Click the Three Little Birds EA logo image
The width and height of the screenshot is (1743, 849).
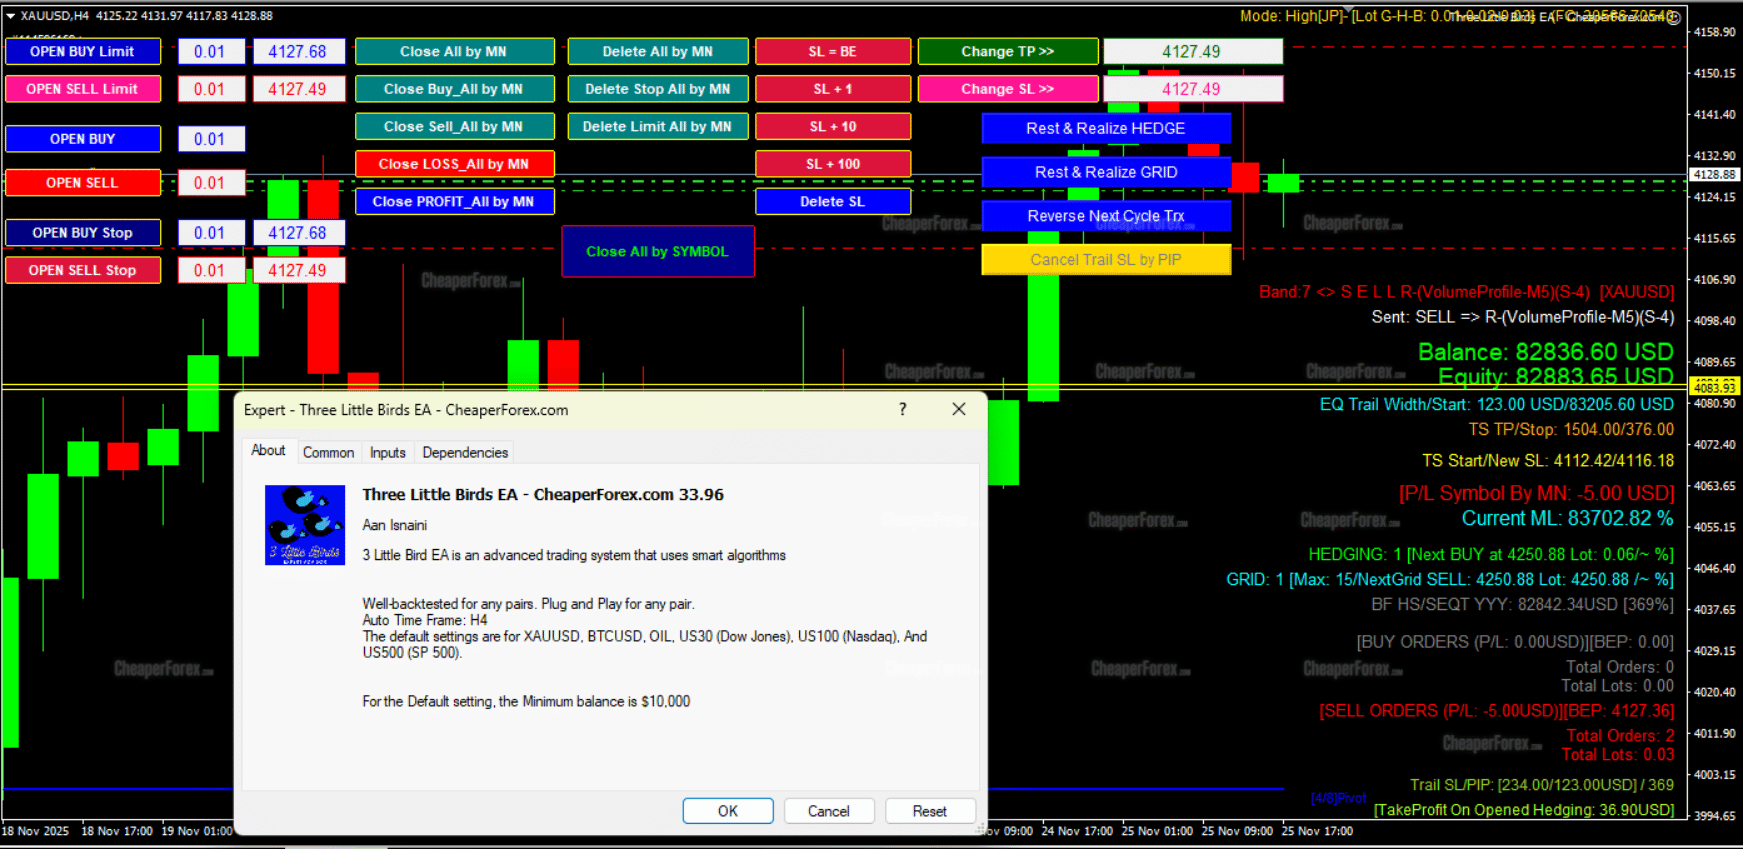(305, 525)
